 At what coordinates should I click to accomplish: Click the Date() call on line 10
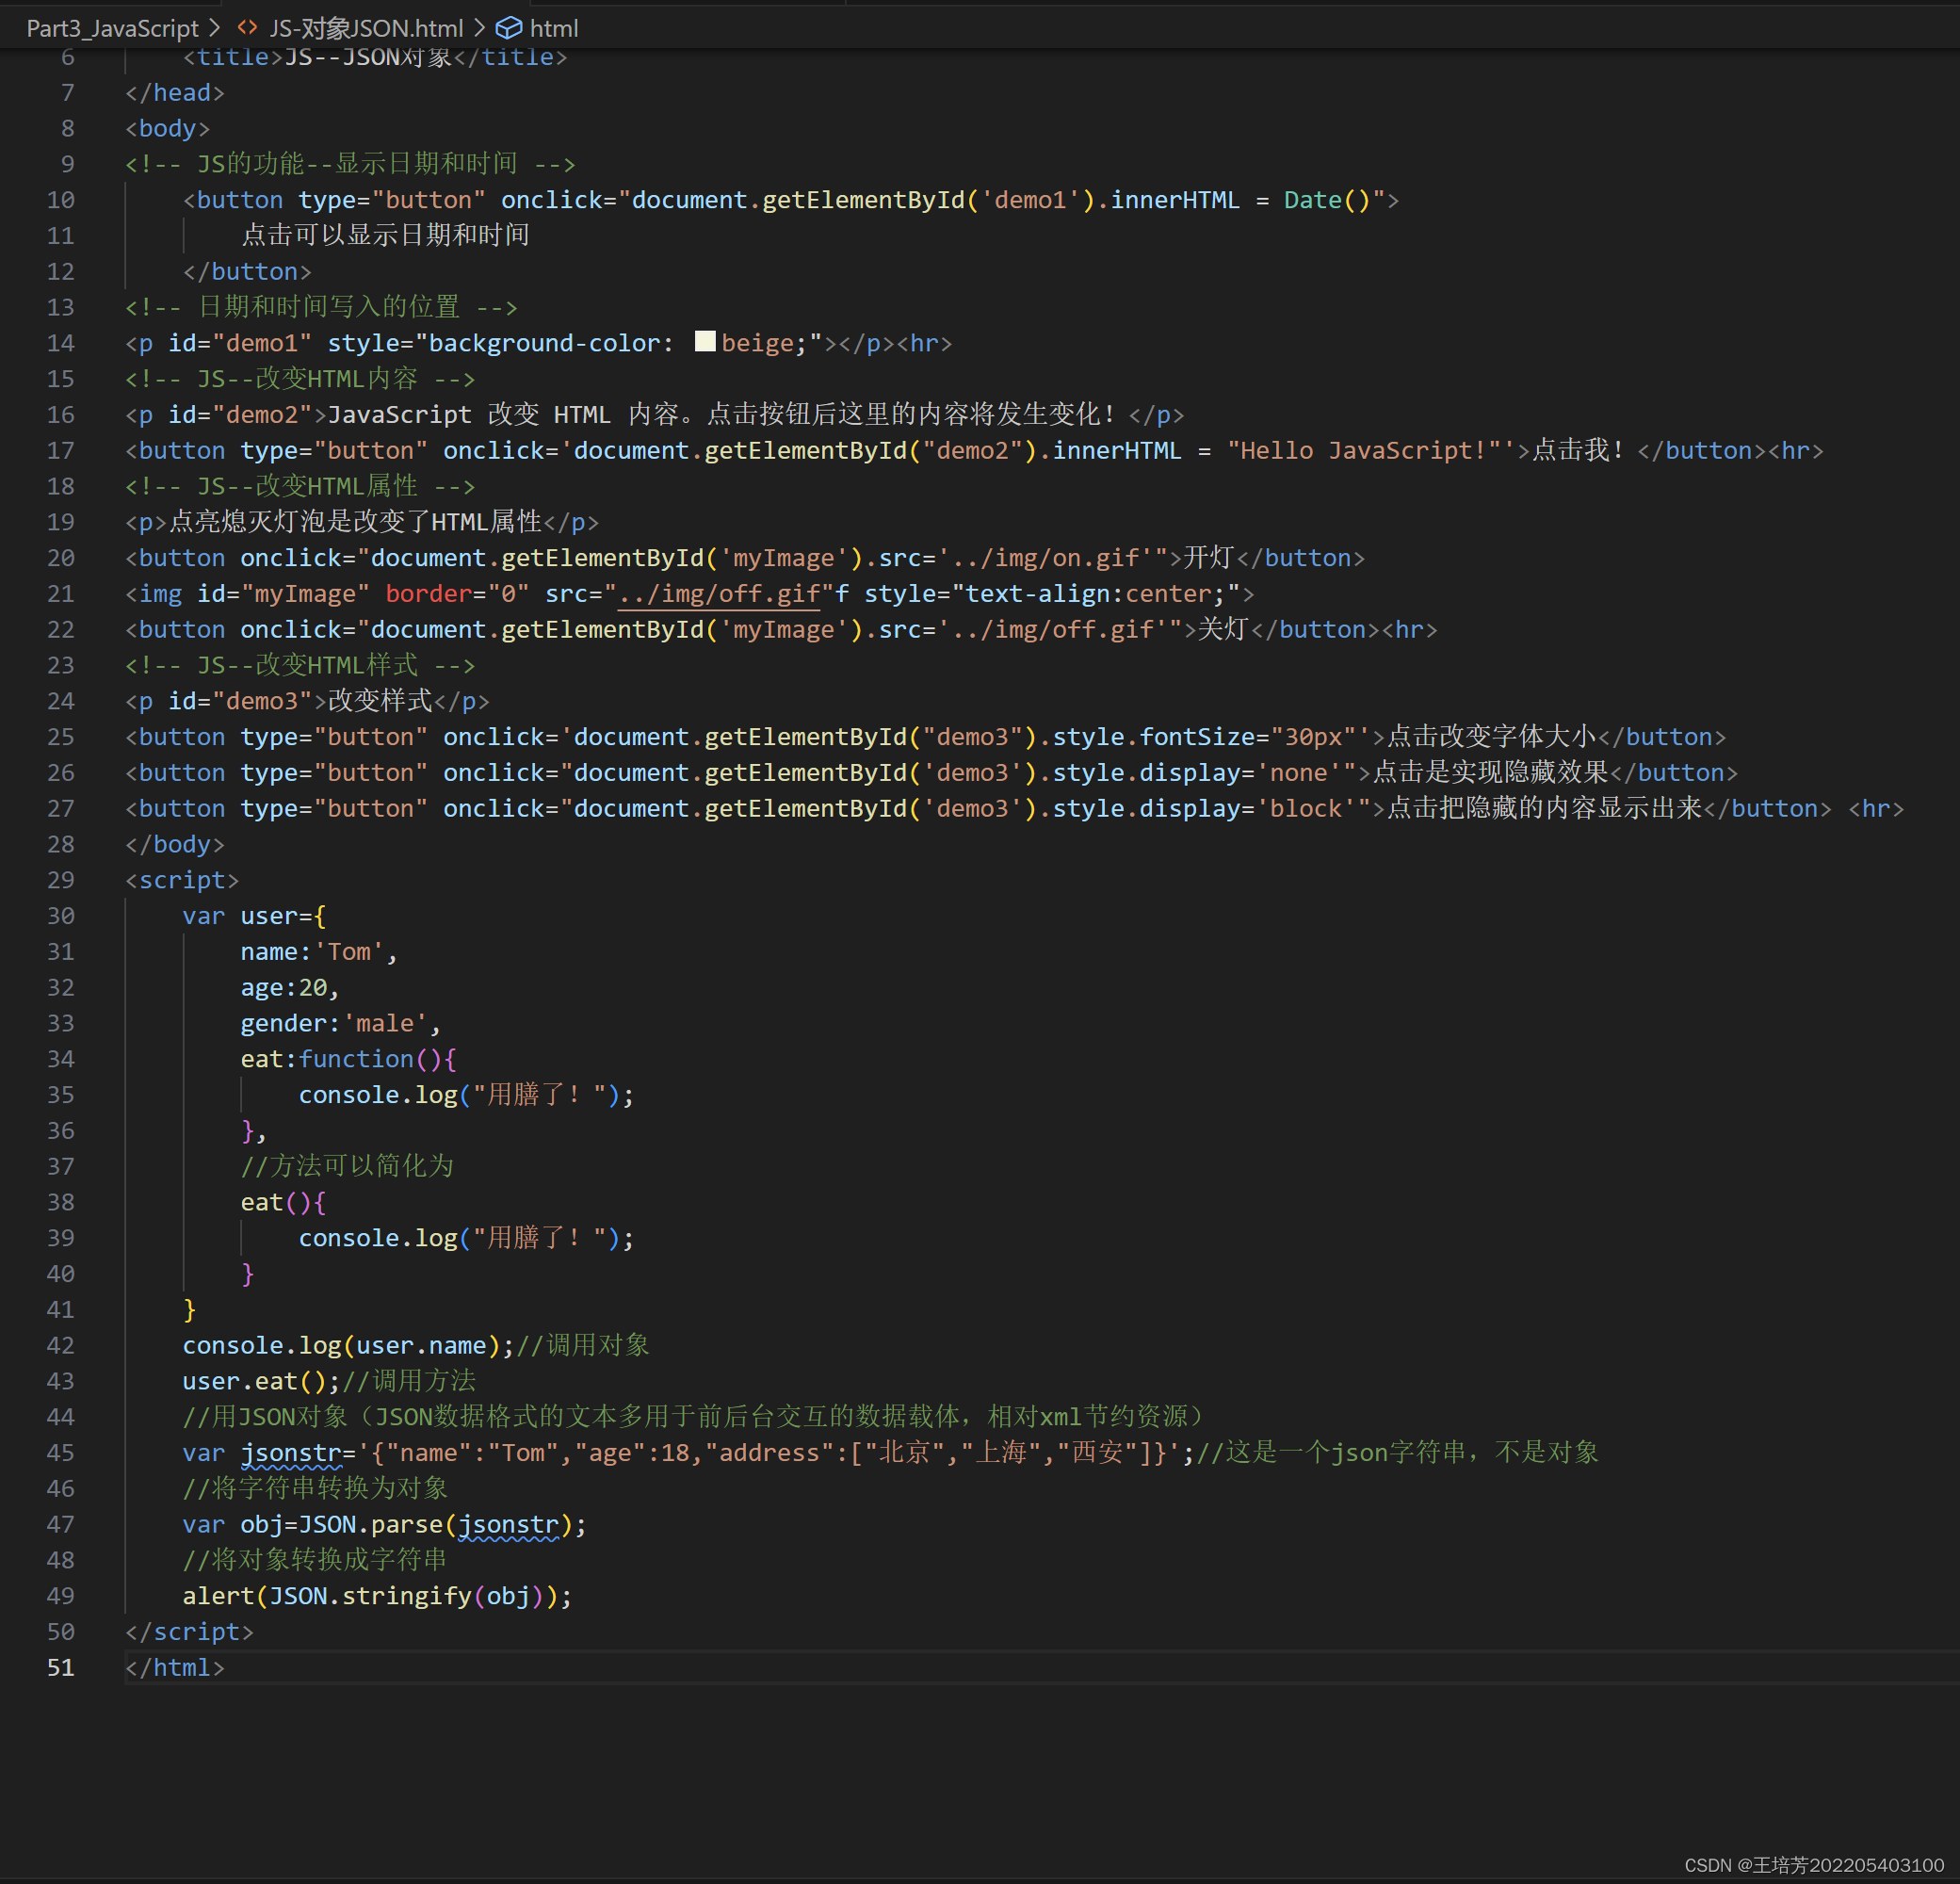[1327, 200]
